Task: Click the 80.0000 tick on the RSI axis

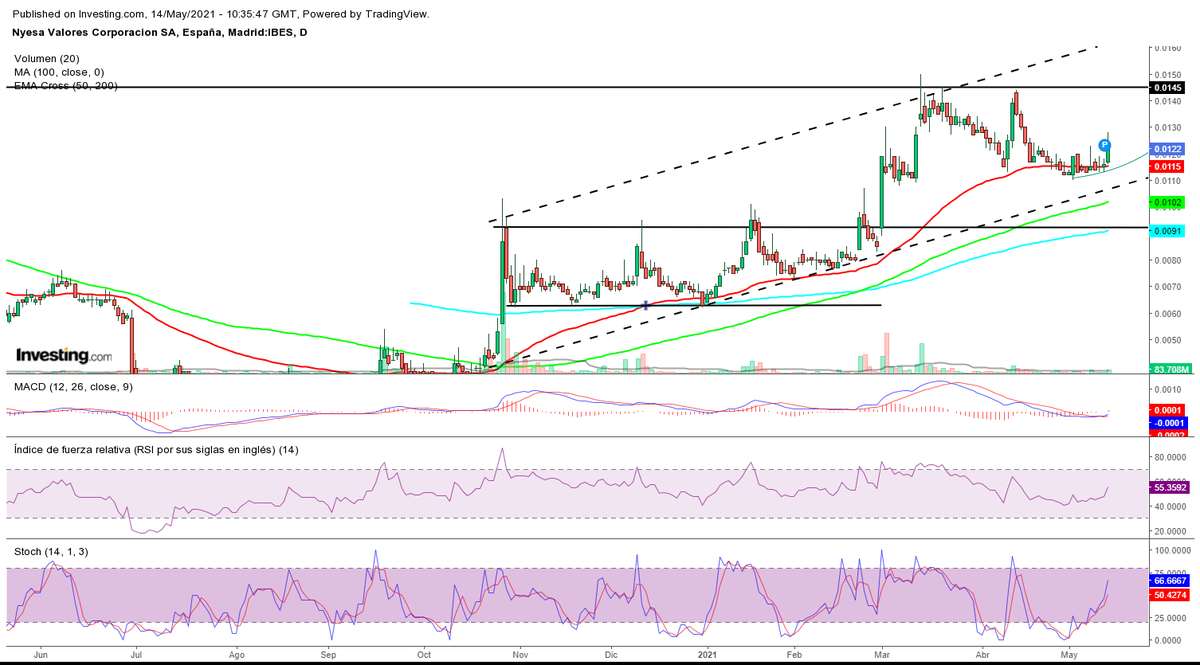Action: tap(1170, 457)
